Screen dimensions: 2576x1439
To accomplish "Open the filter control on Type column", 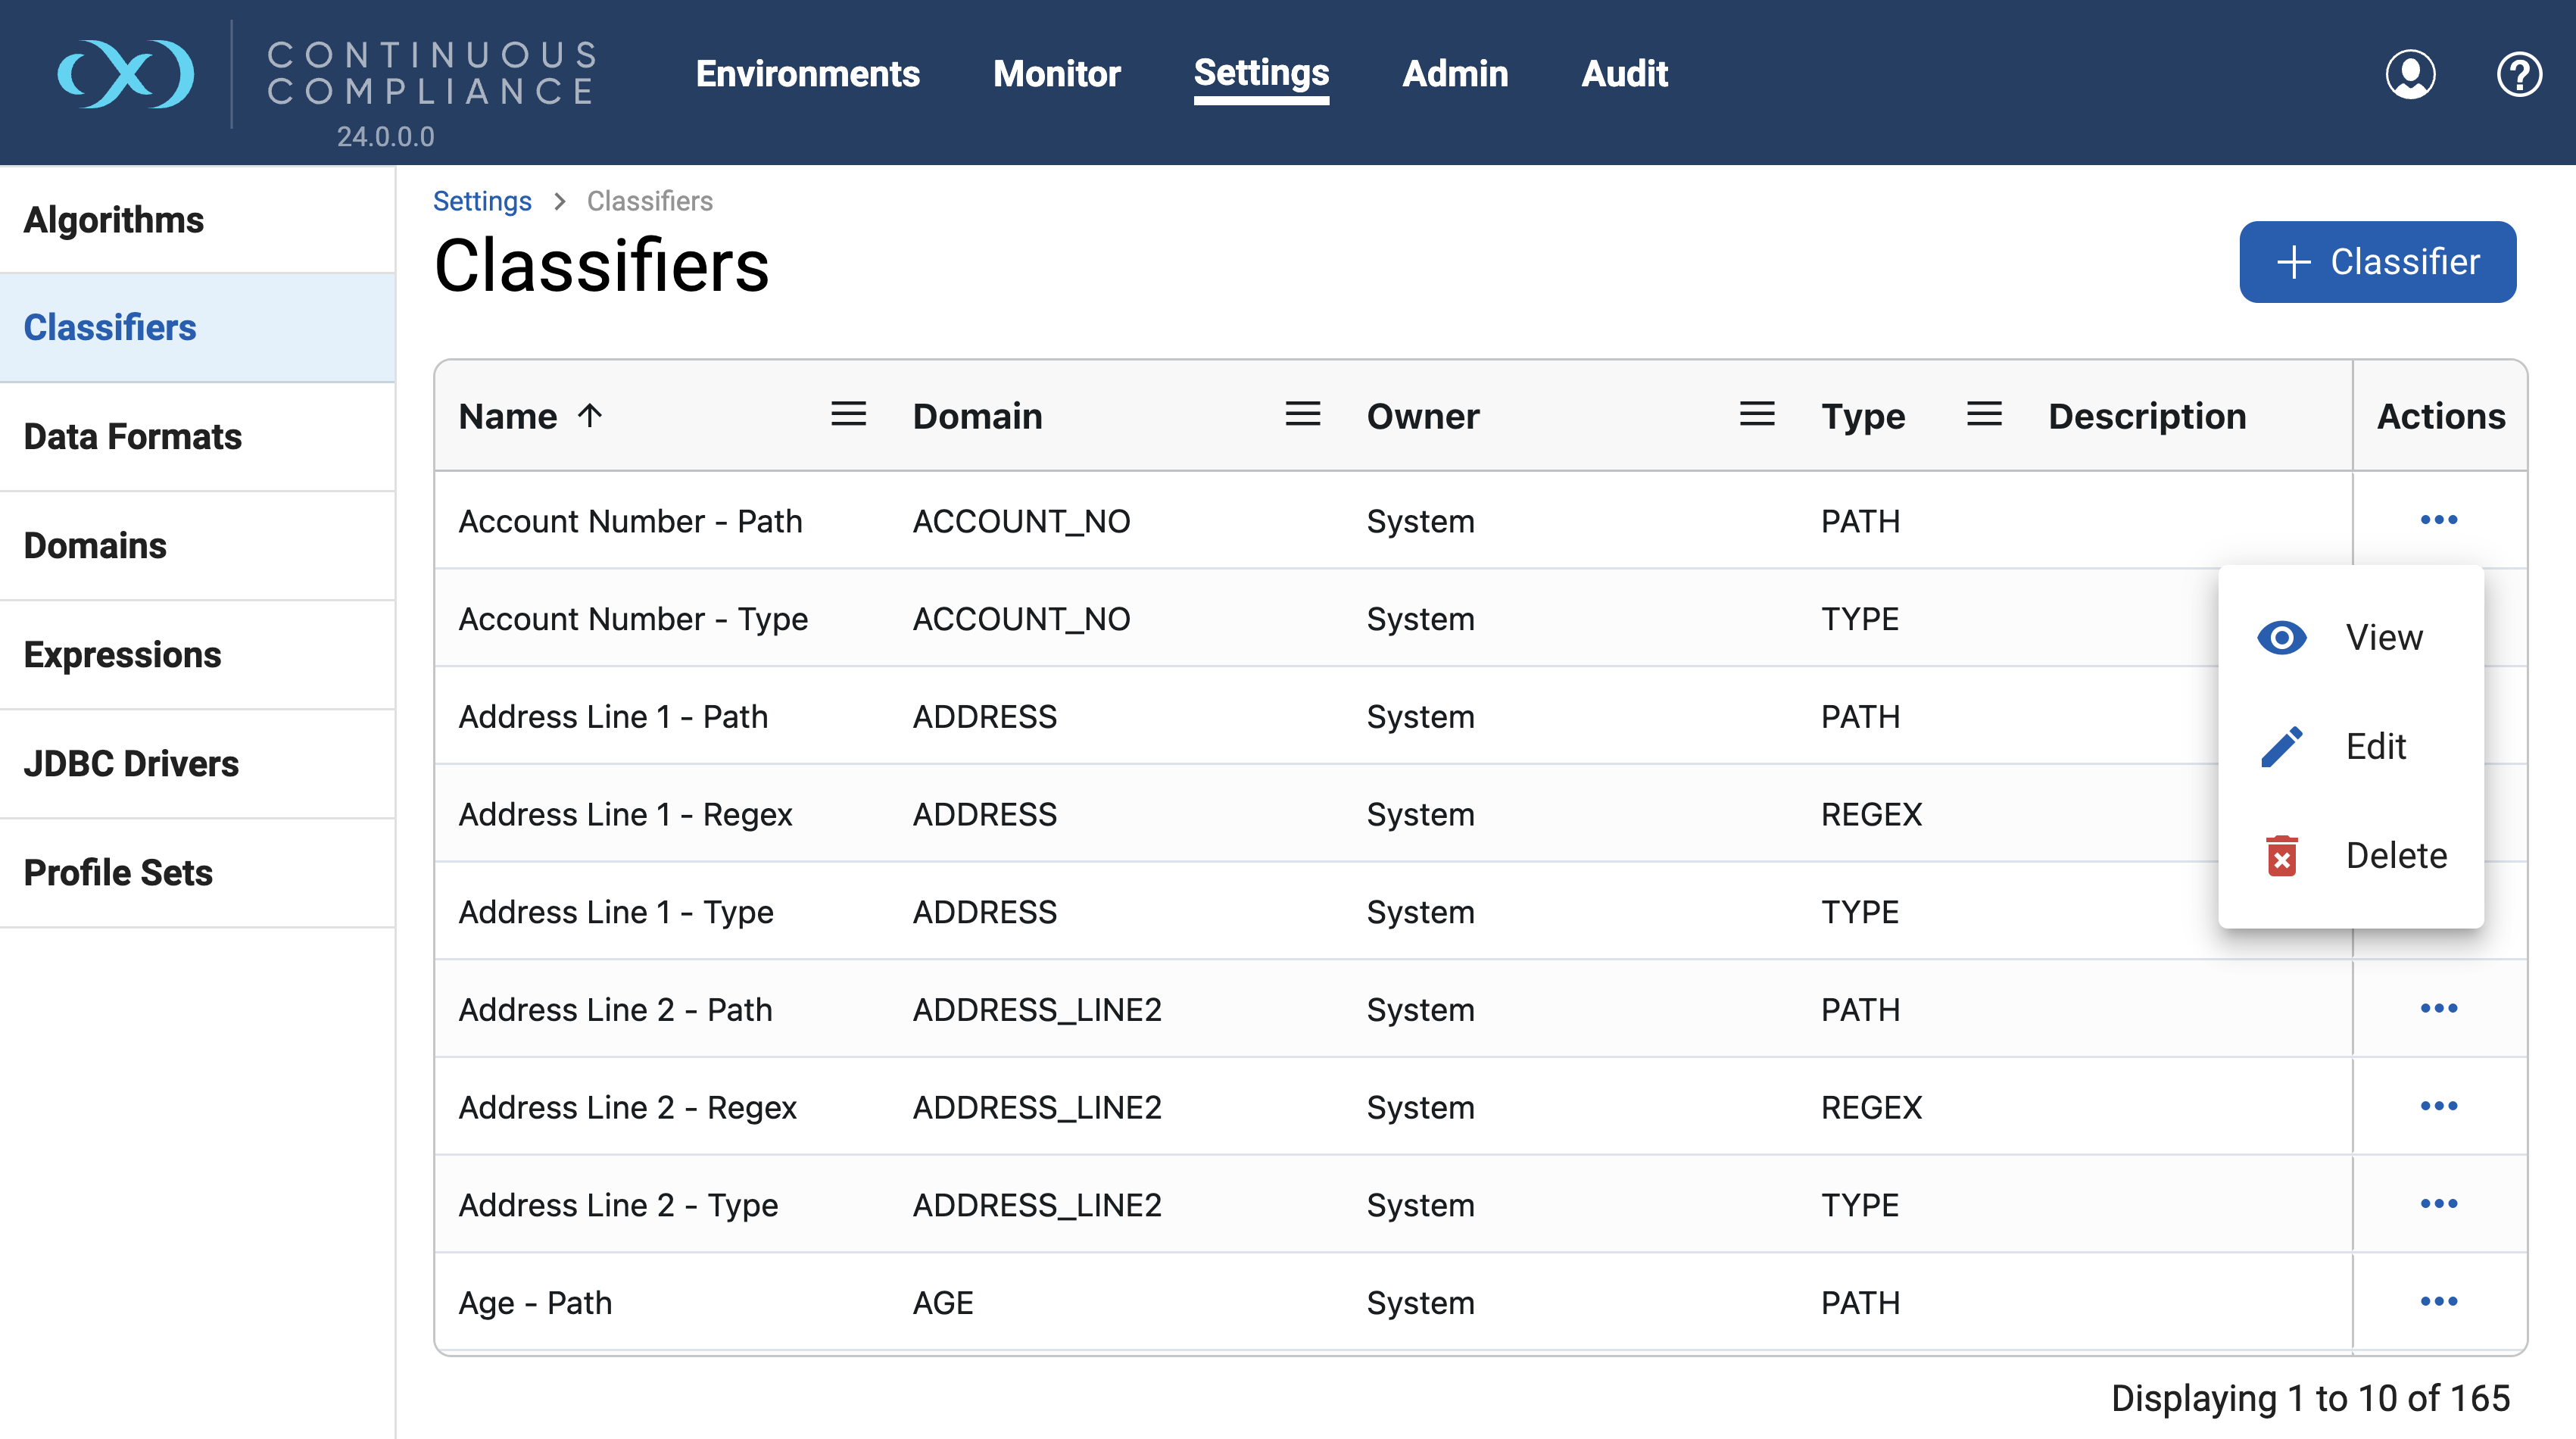I will (x=1983, y=414).
